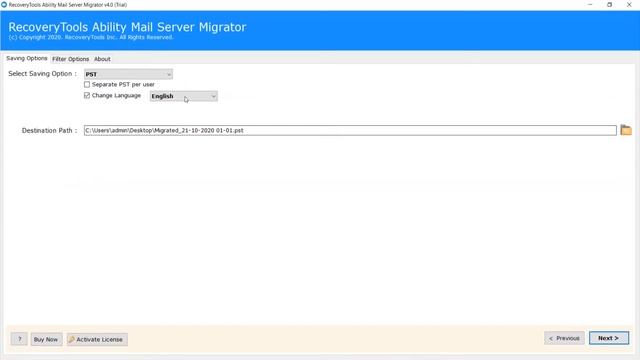Restore down the application window
Image resolution: width=640 pixels, height=360 pixels.
(x=609, y=5)
